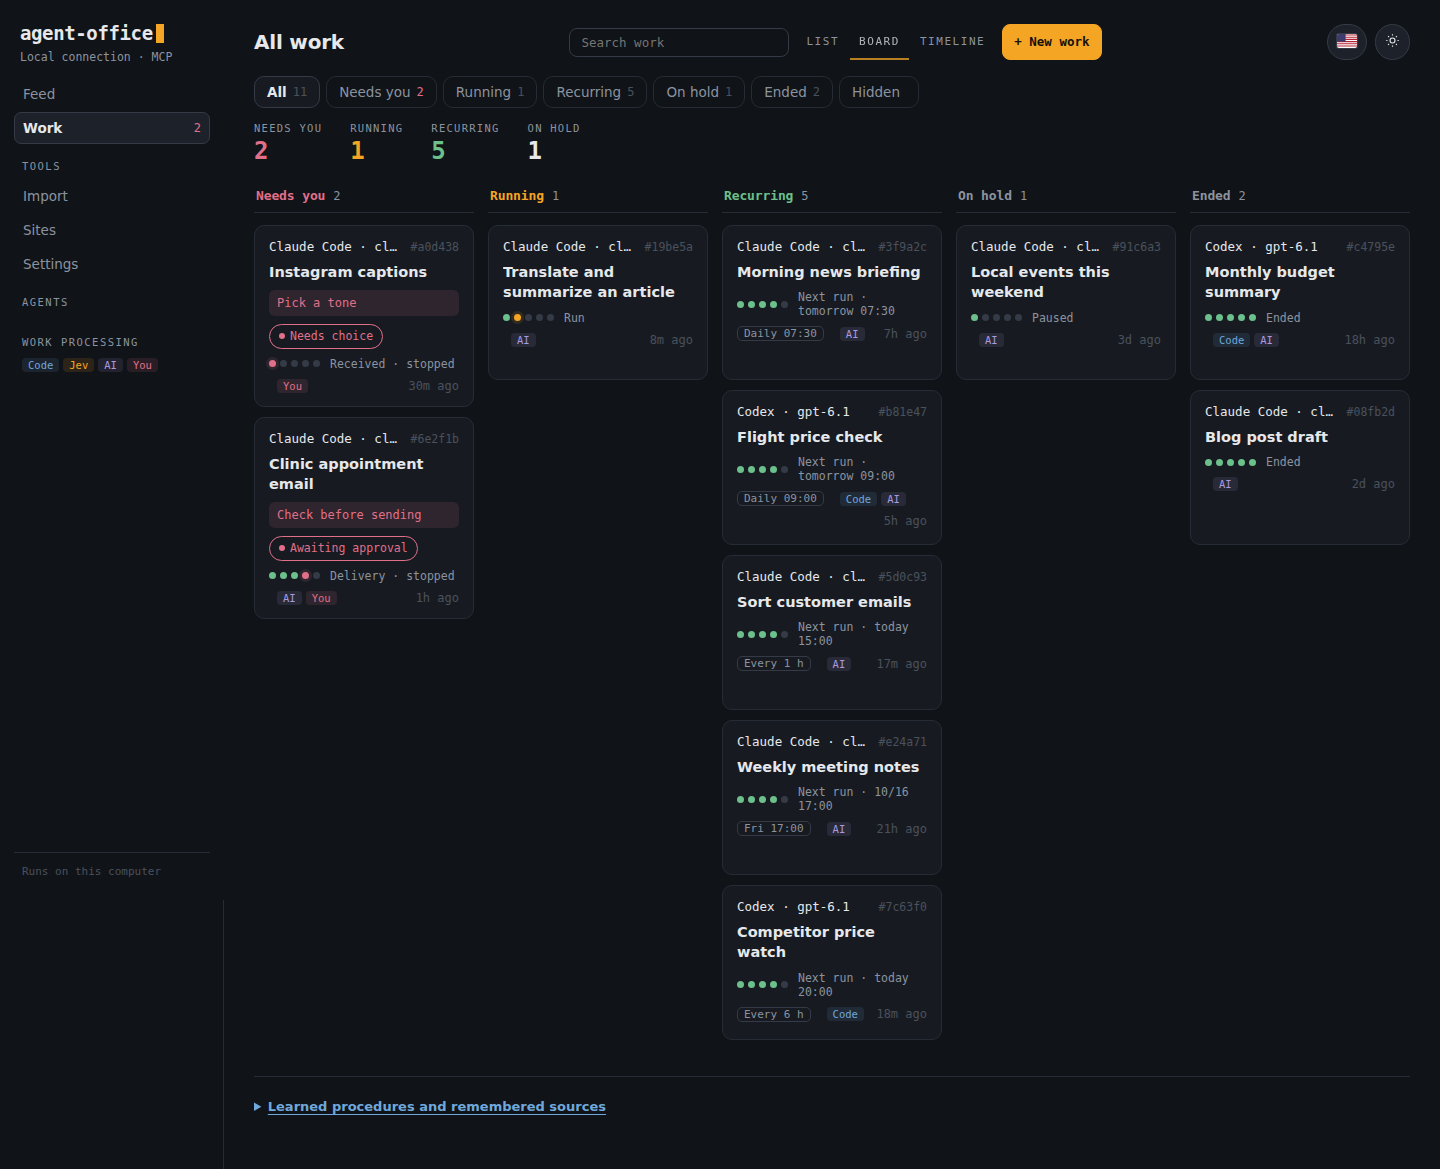Screen dimensions: 1440x1169
Task: Open the Flight price check card
Action: [832, 467]
